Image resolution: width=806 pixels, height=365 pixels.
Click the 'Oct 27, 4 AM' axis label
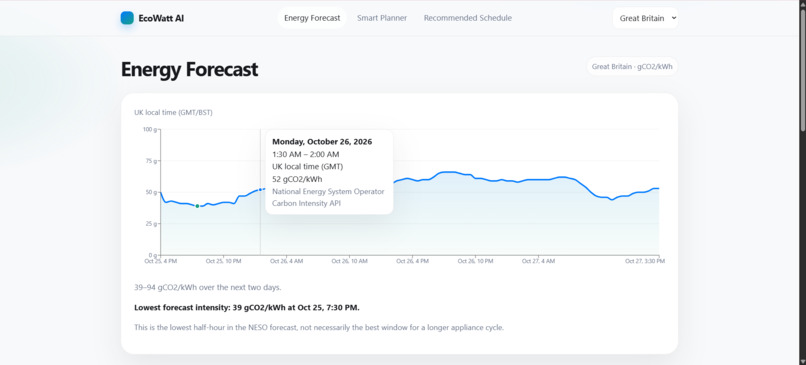tap(538, 261)
